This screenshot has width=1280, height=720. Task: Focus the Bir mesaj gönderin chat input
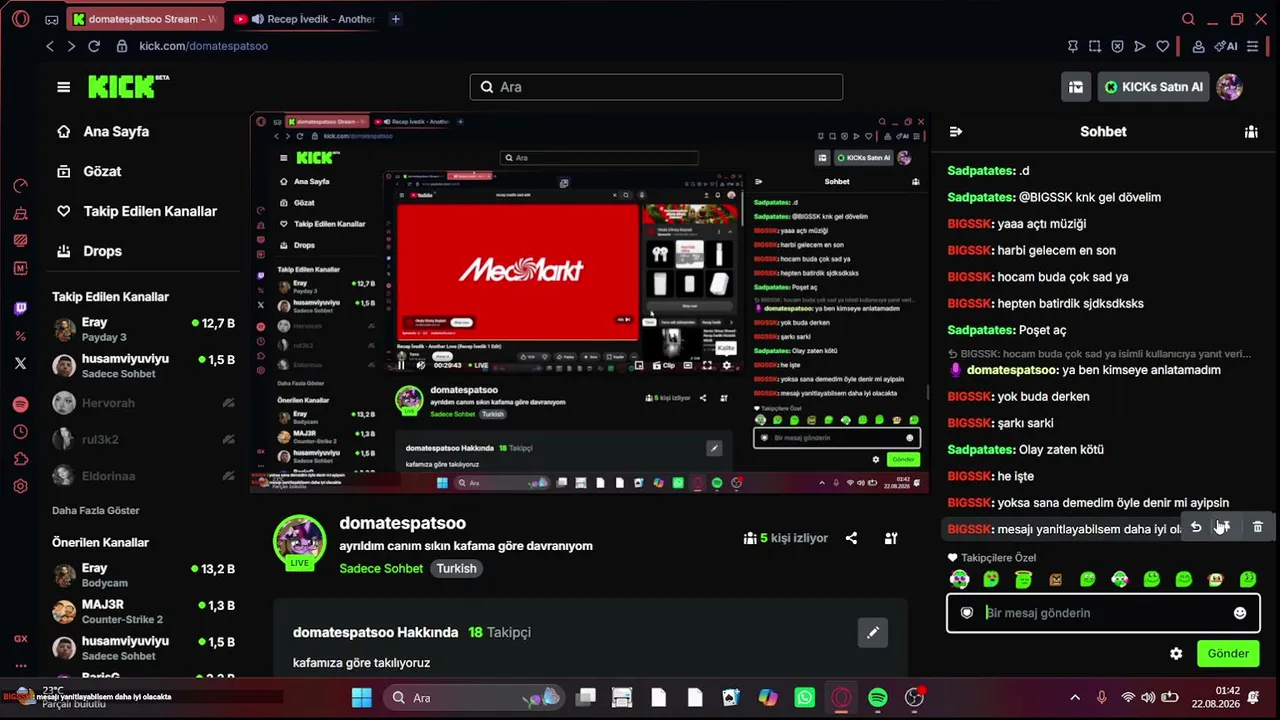click(1103, 613)
